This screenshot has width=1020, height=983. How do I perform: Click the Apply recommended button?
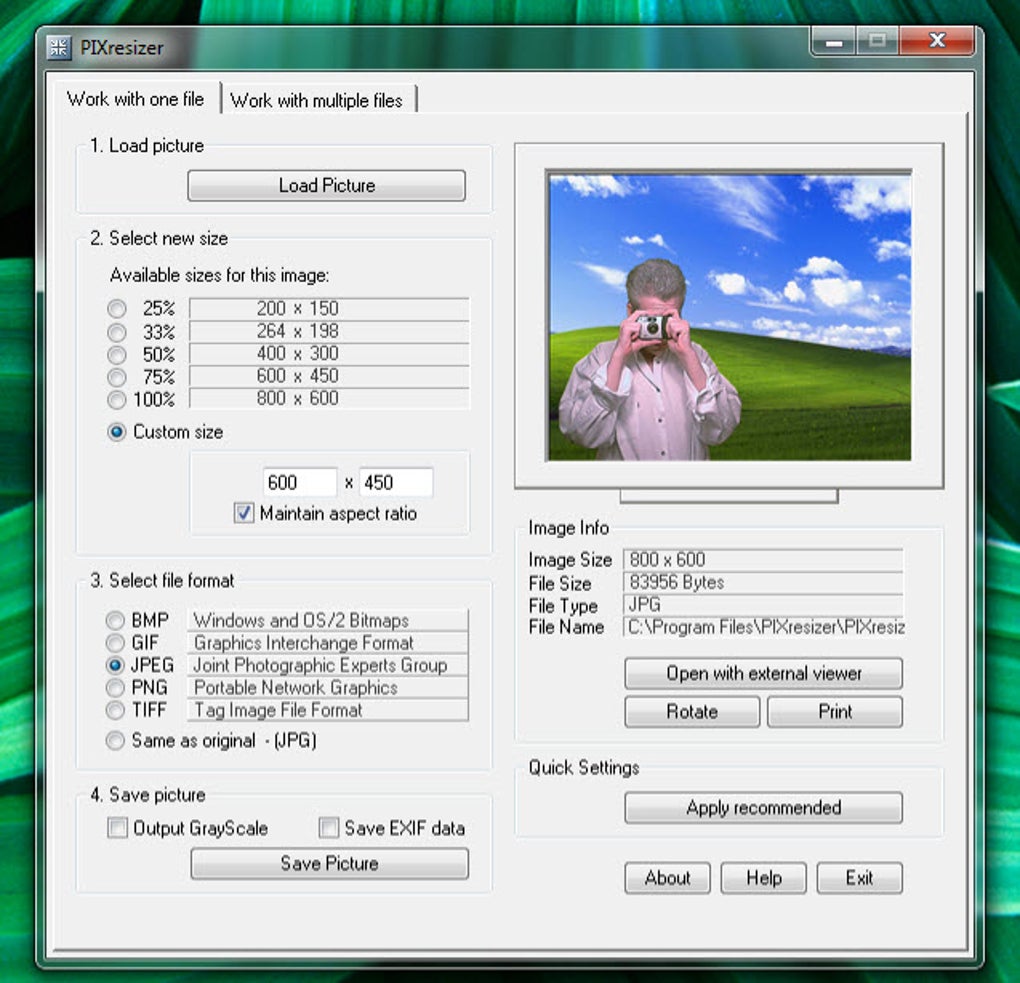tap(763, 808)
